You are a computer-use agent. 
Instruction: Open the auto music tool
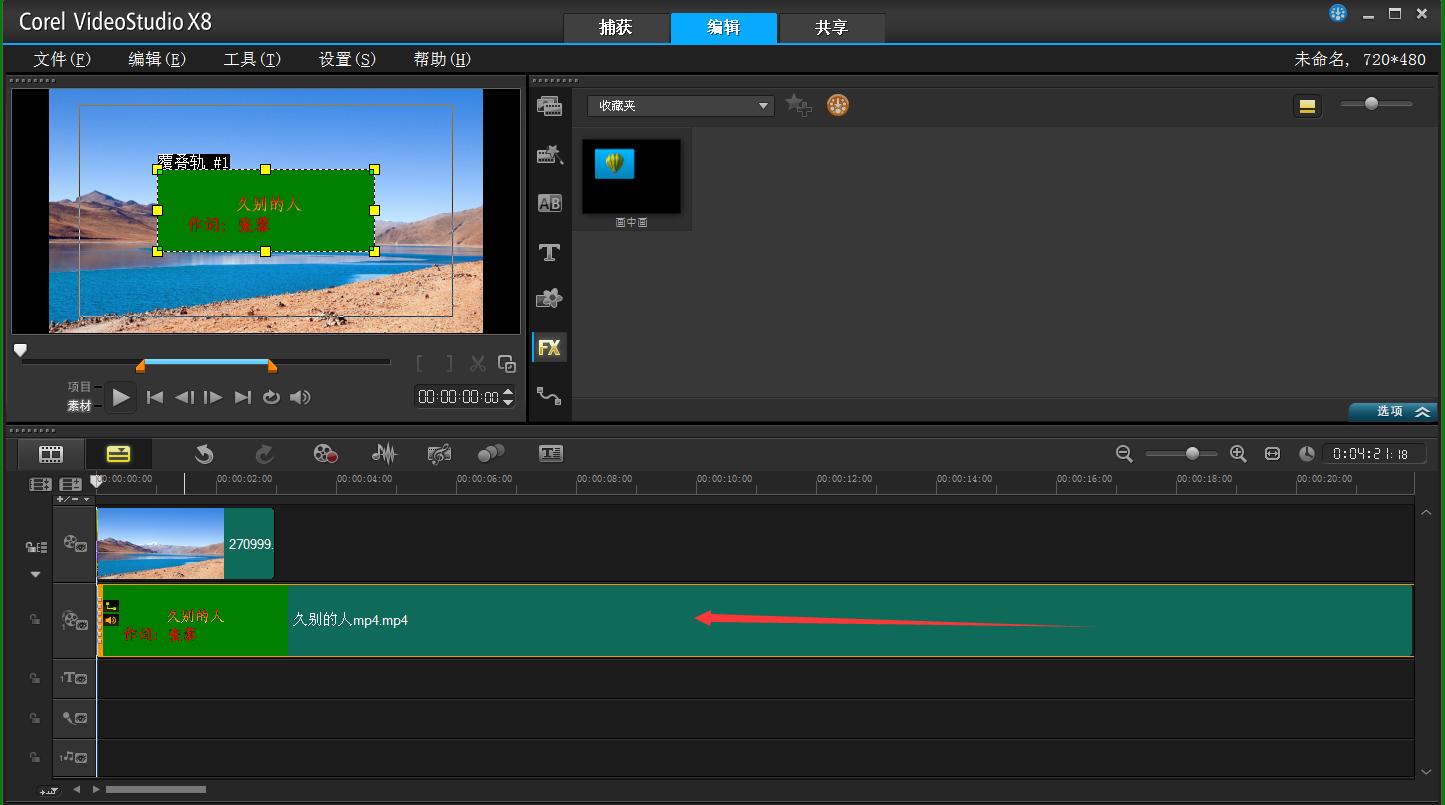pos(439,454)
